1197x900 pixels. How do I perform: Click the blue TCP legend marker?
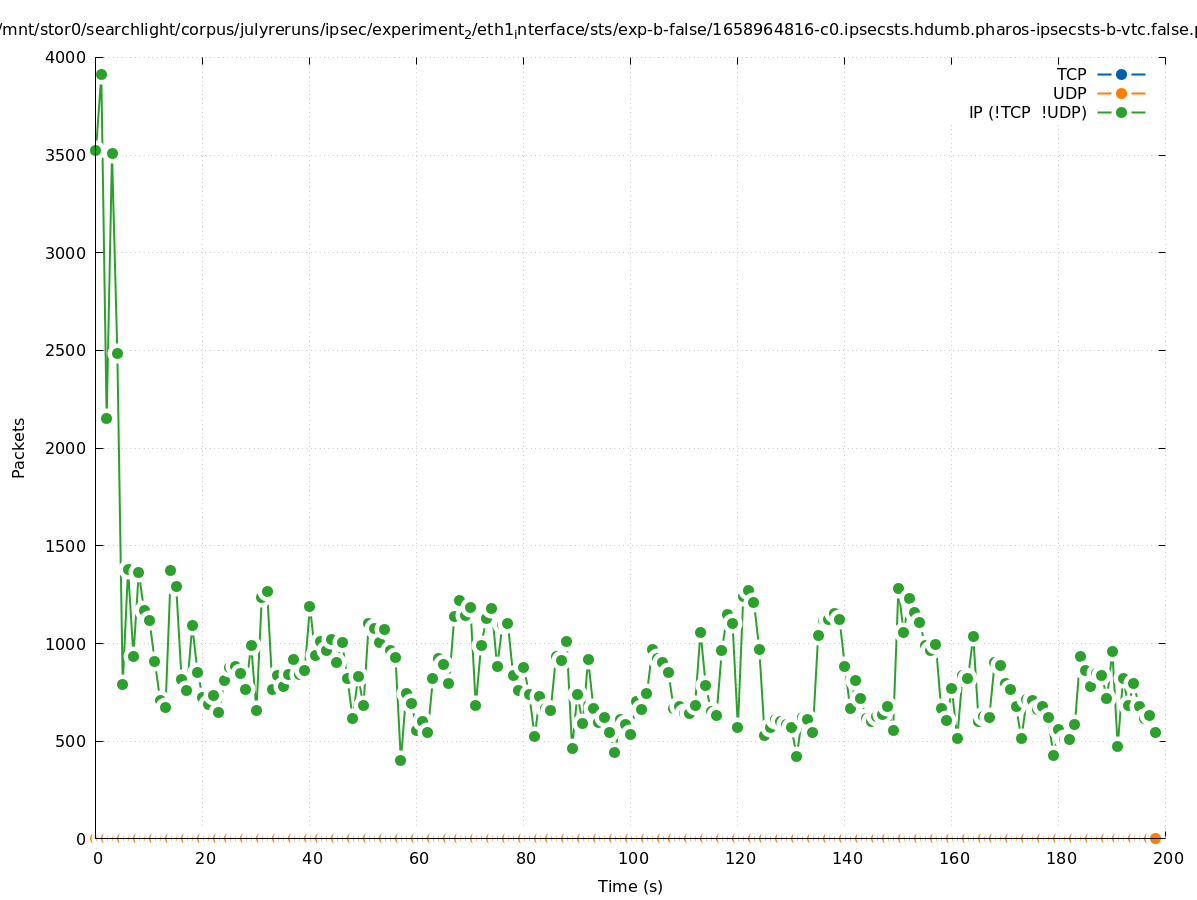pyautogui.click(x=1121, y=74)
